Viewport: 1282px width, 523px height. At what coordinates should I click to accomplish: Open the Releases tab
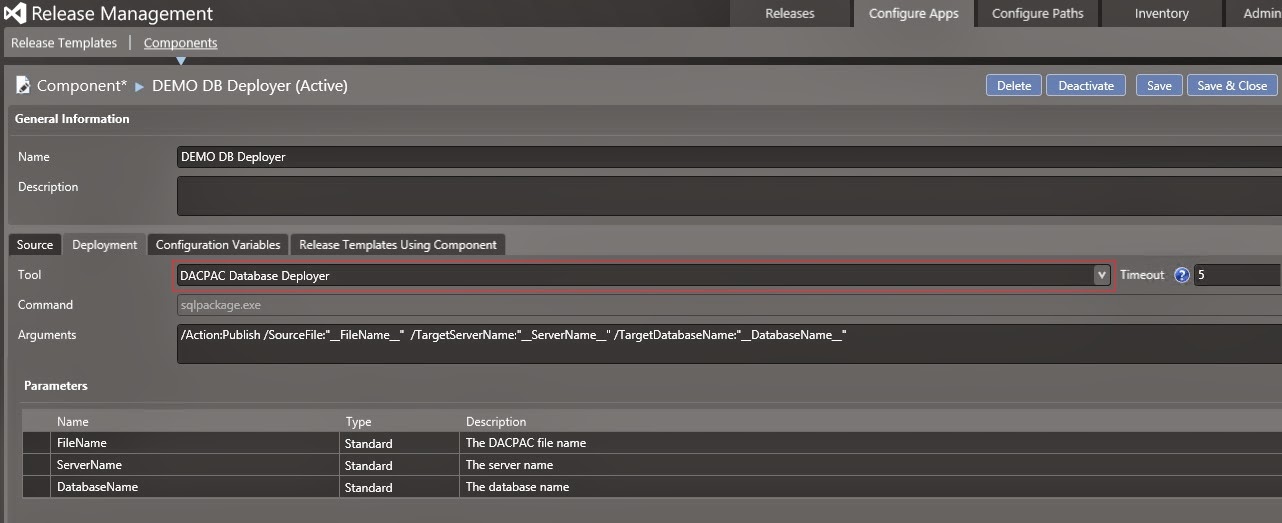[790, 13]
